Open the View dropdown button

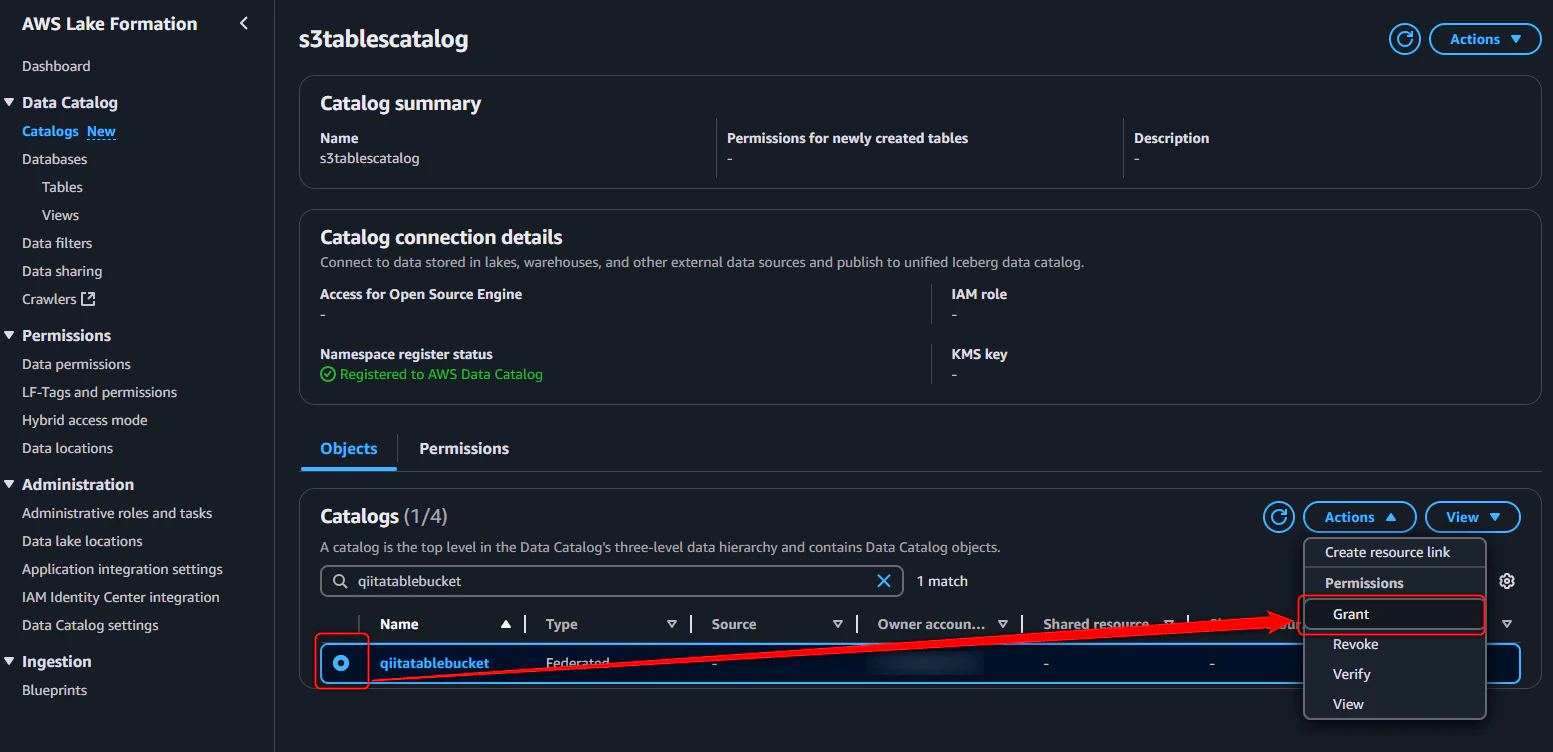coord(1473,517)
